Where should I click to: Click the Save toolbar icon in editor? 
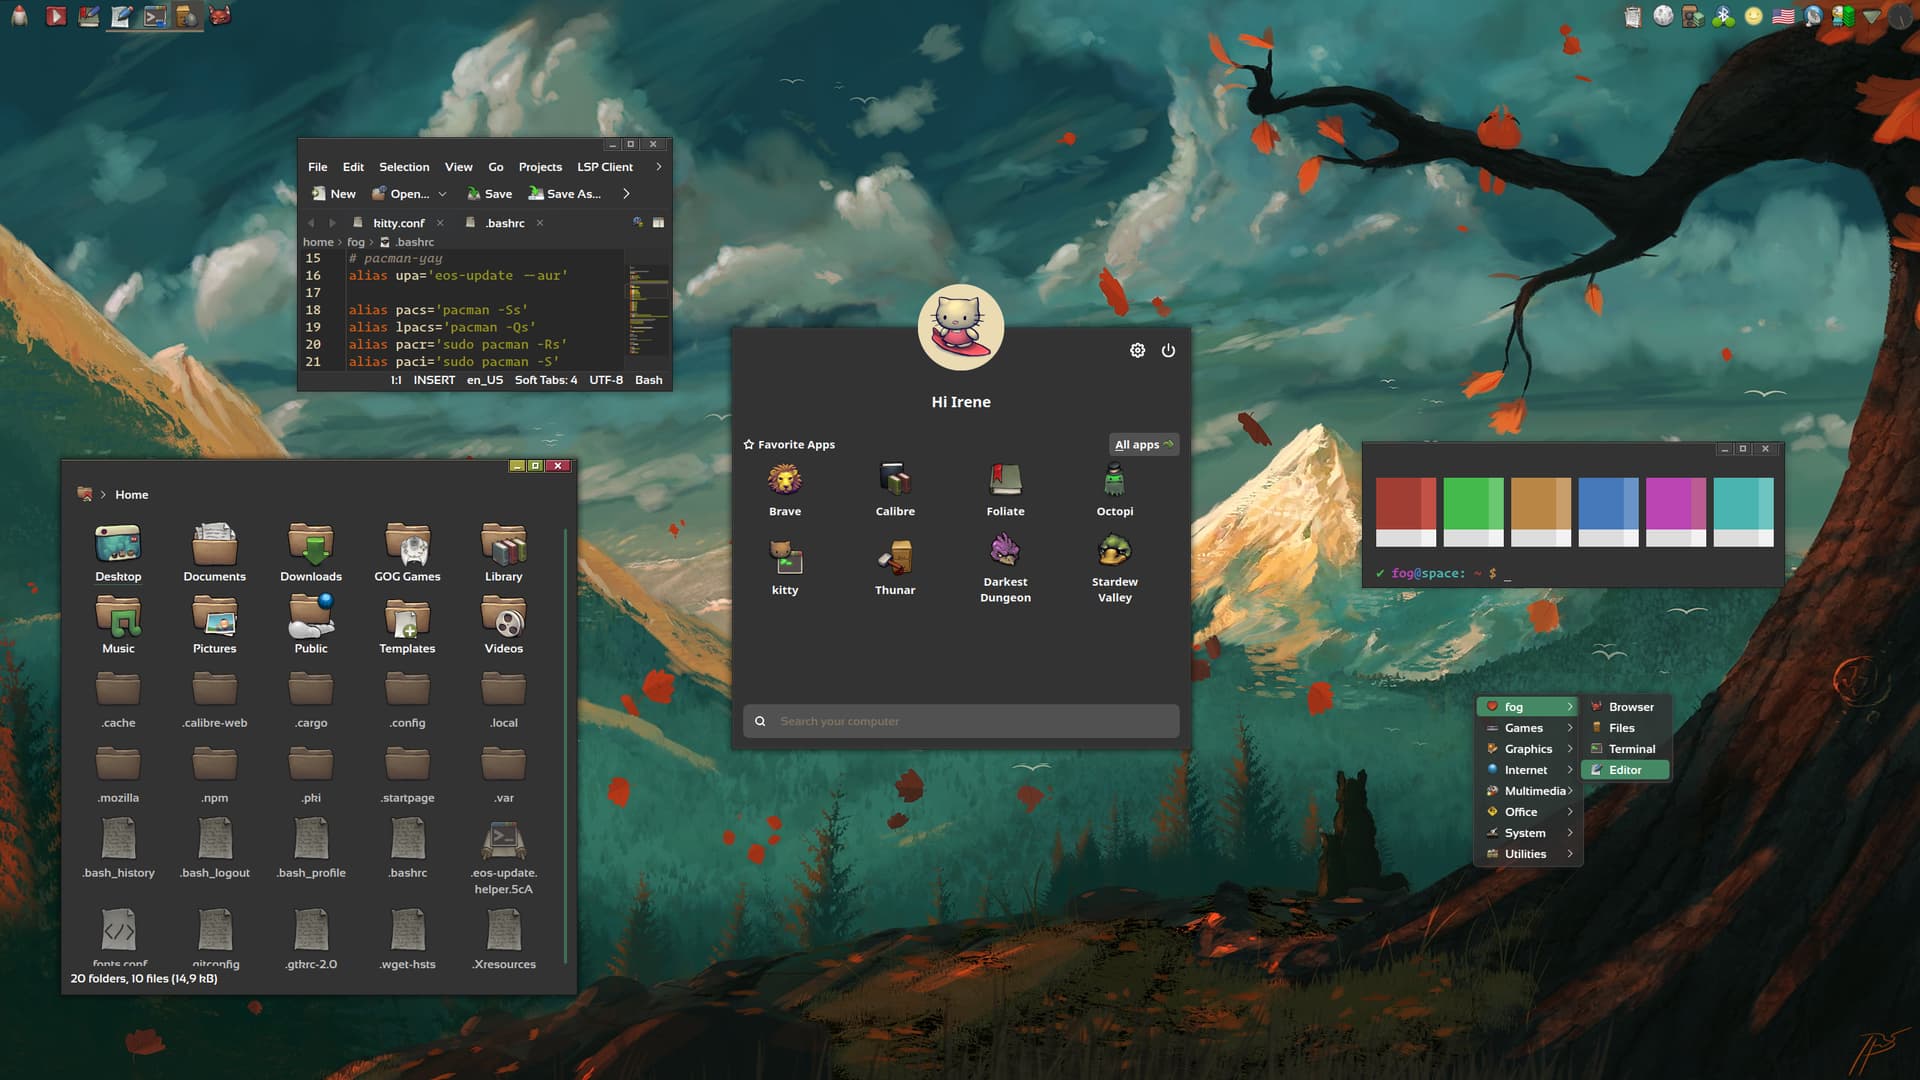489,194
